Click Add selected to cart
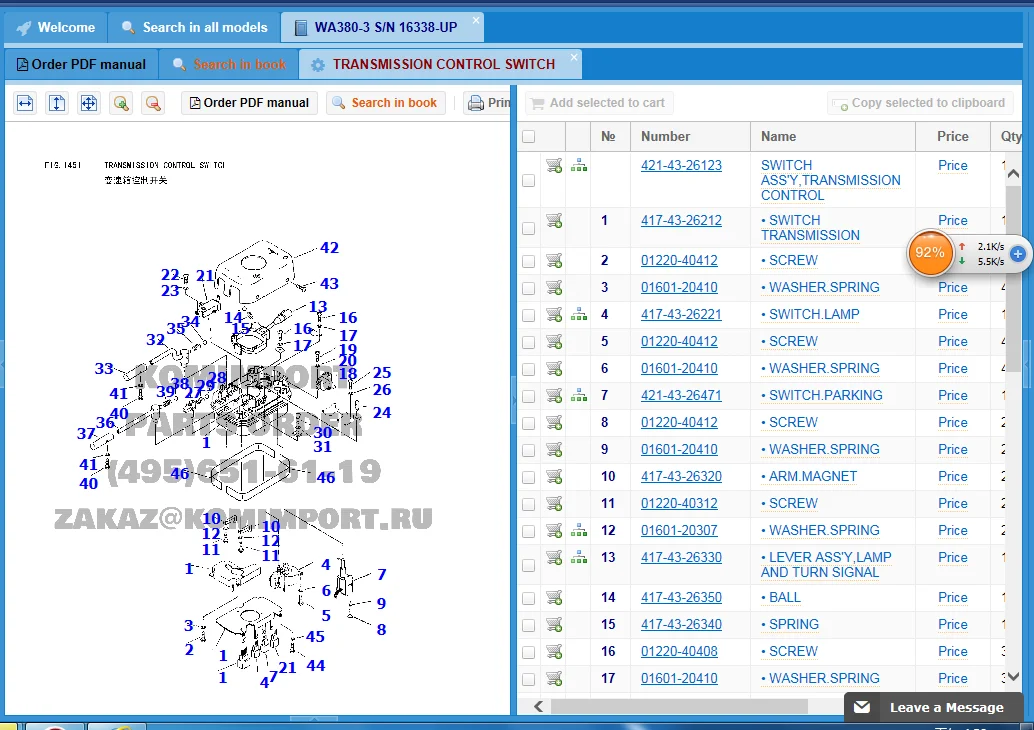The image size is (1034, 730). point(599,103)
